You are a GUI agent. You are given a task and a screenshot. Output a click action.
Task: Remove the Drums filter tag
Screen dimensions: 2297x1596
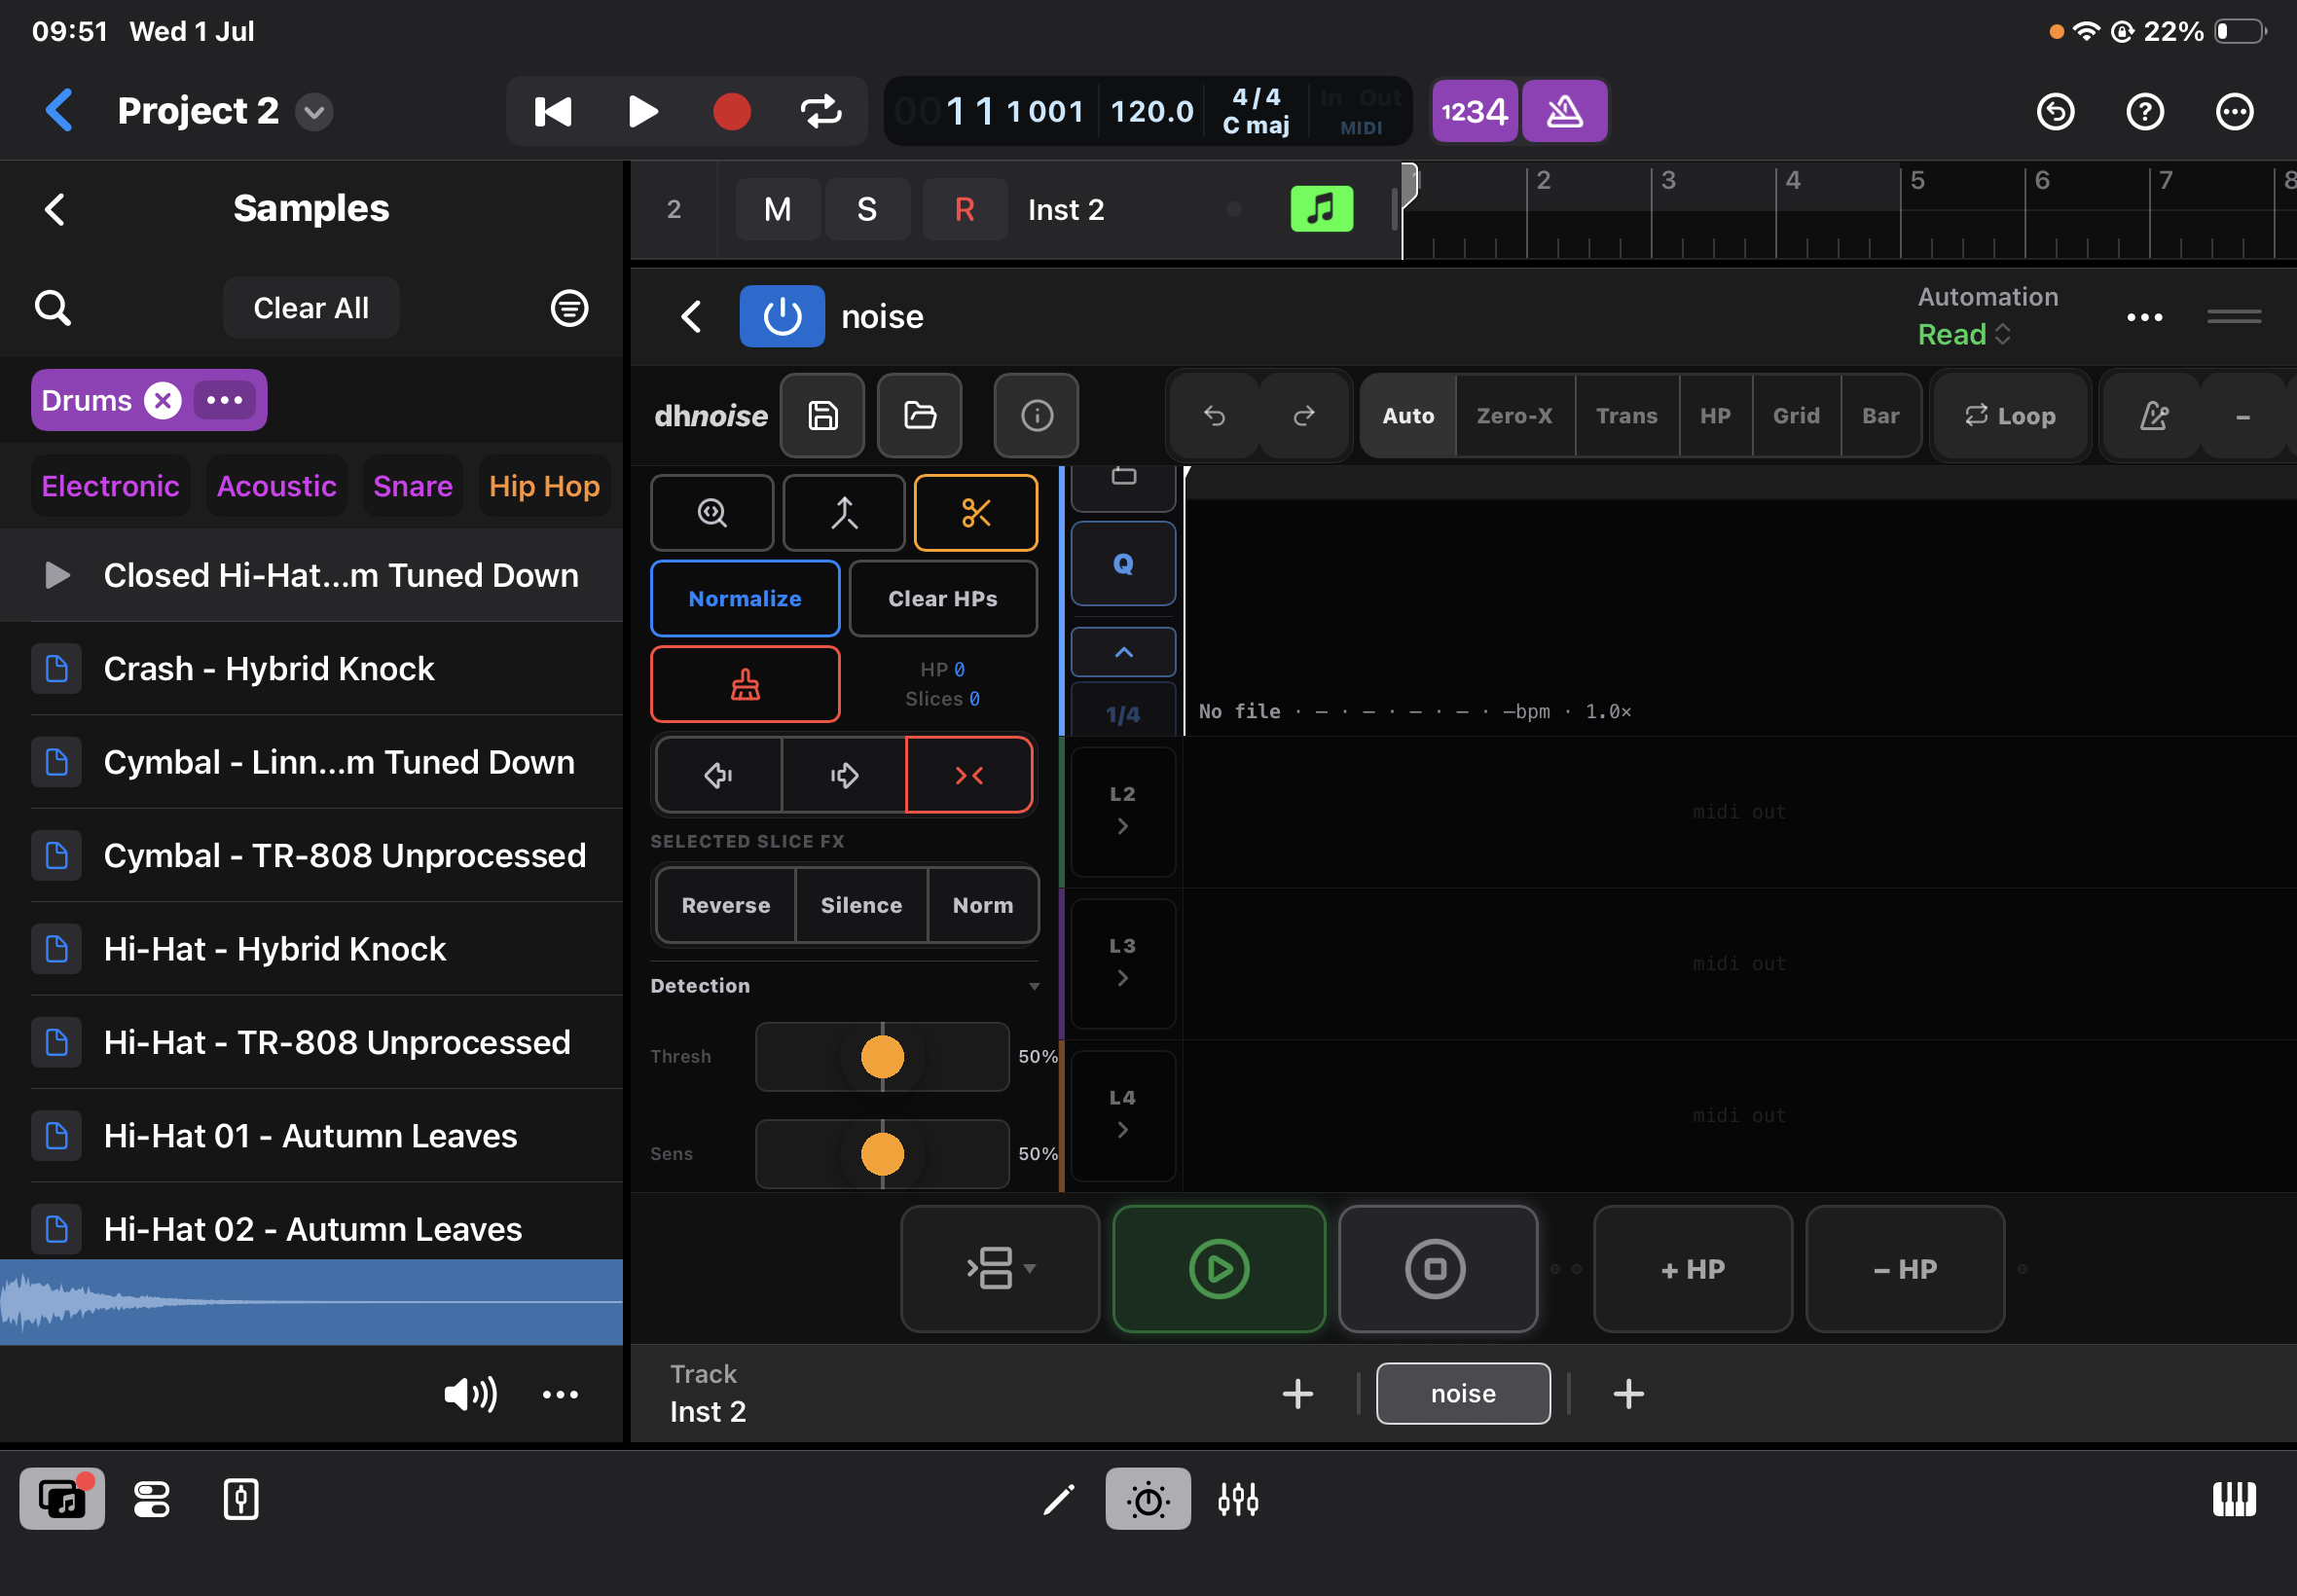click(163, 400)
